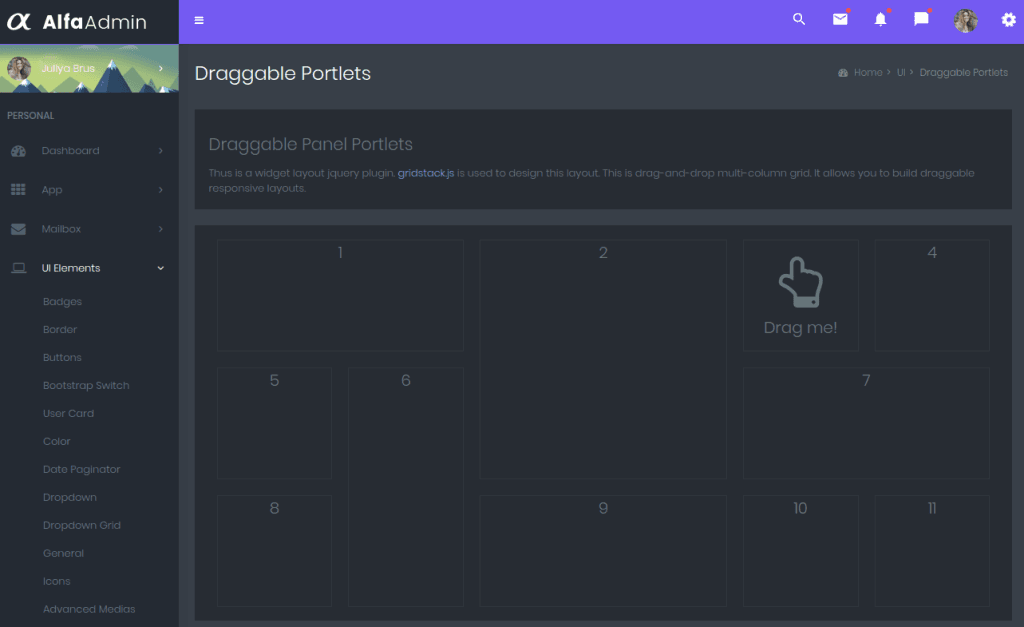Go to Home breadcrumb link
1024x627 pixels.
(x=868, y=72)
